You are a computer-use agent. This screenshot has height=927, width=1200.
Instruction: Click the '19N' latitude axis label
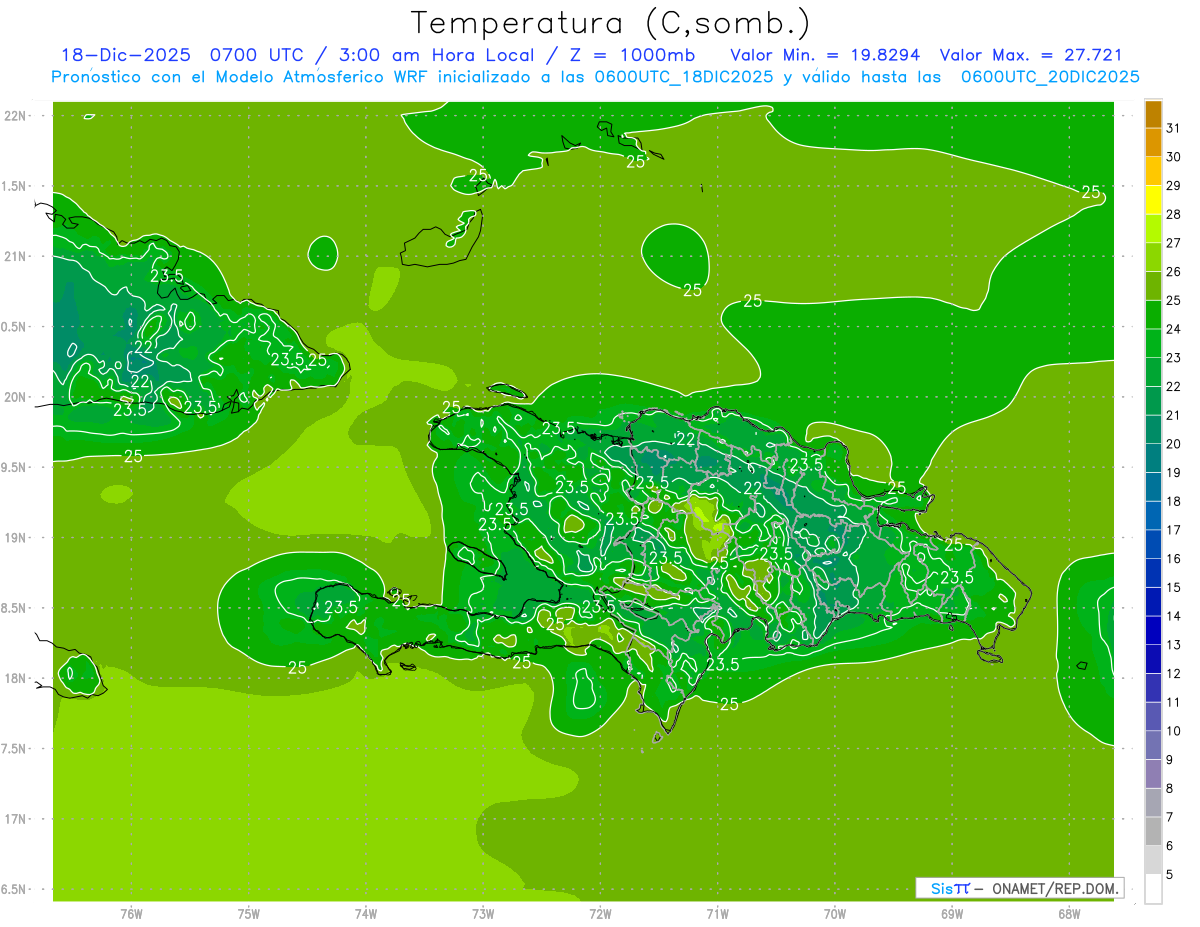(x=15, y=538)
